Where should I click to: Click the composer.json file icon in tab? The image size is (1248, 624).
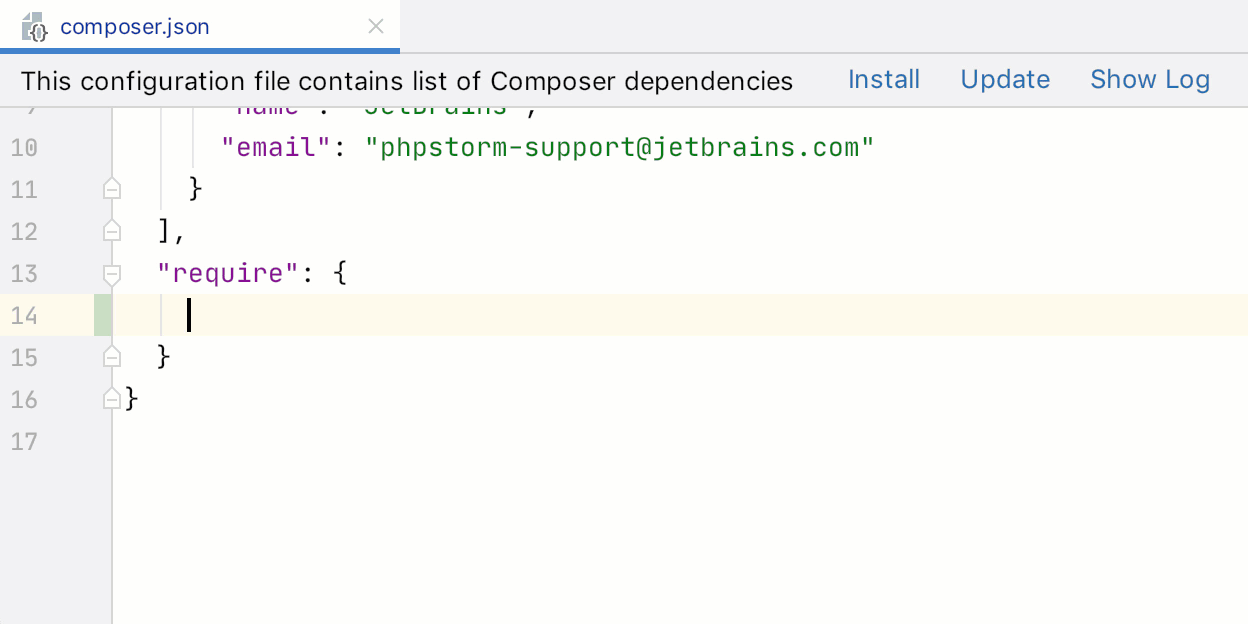click(35, 27)
